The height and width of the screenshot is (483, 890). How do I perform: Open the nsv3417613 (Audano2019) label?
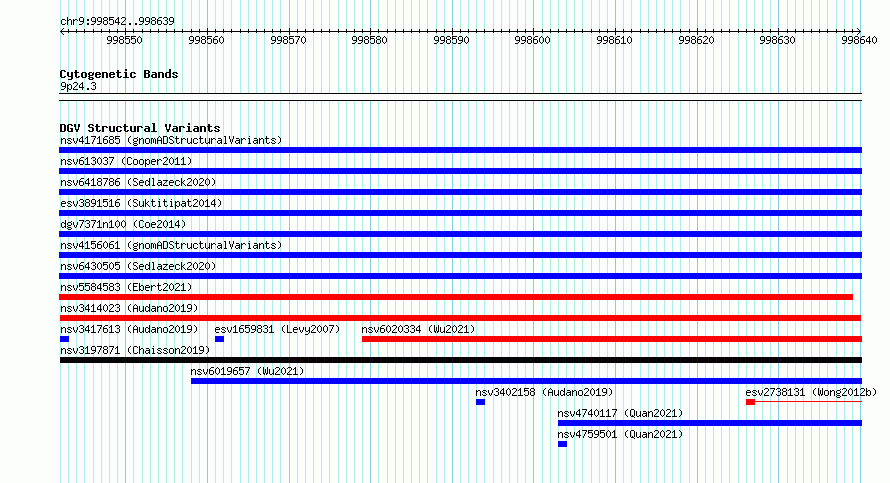pos(129,329)
